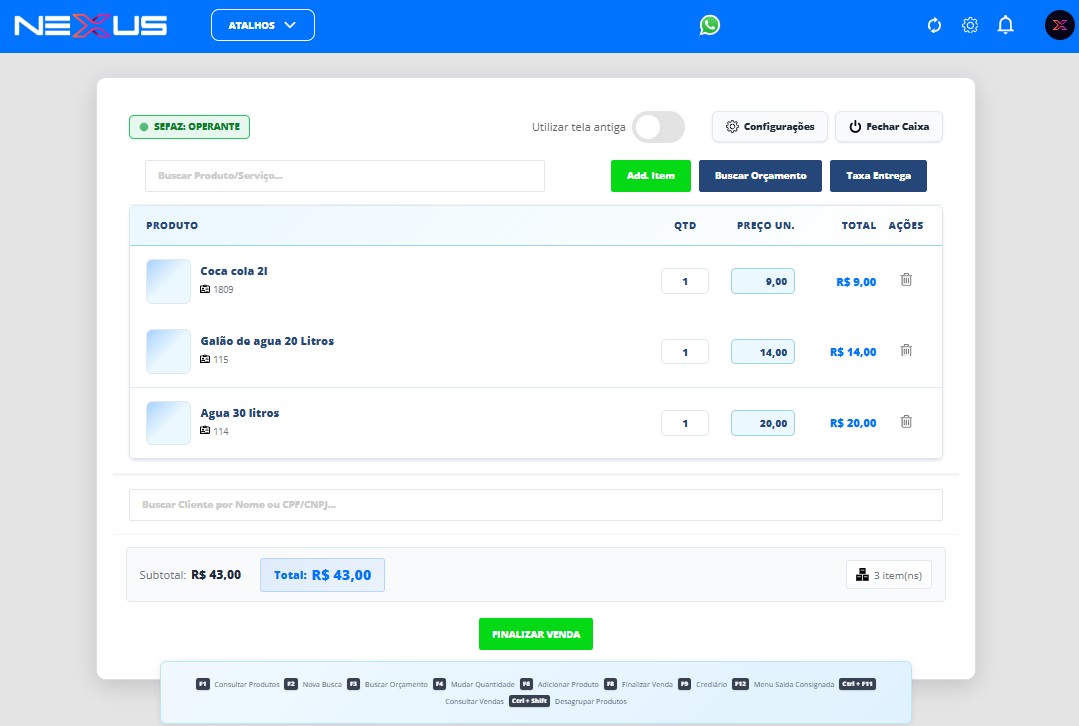The height and width of the screenshot is (726, 1079).
Task: Click the Taxa Entrega button
Action: click(x=878, y=176)
